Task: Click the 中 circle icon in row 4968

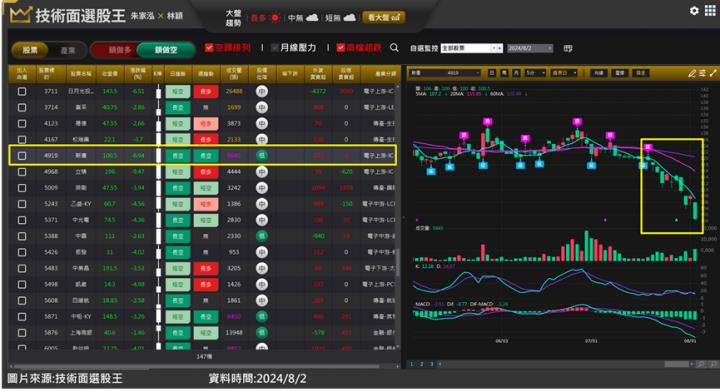Action: (x=262, y=172)
